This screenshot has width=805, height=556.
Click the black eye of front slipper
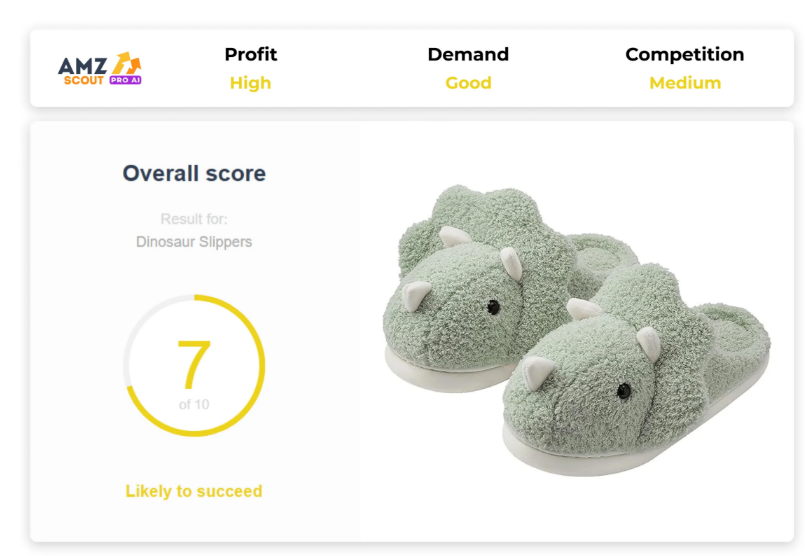pyautogui.click(x=622, y=389)
